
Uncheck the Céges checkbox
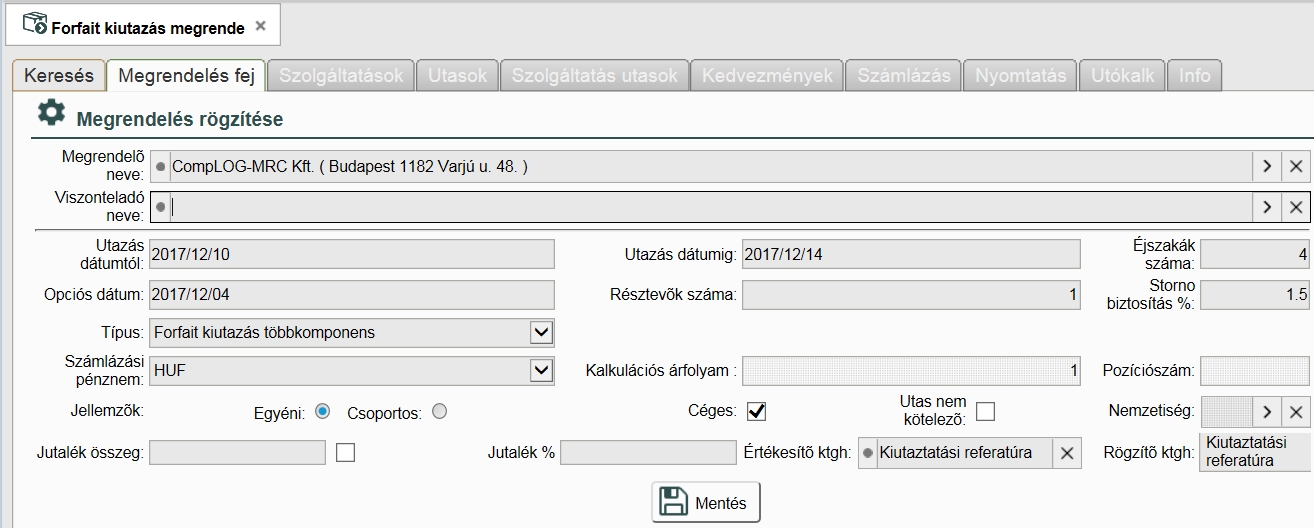(x=756, y=411)
